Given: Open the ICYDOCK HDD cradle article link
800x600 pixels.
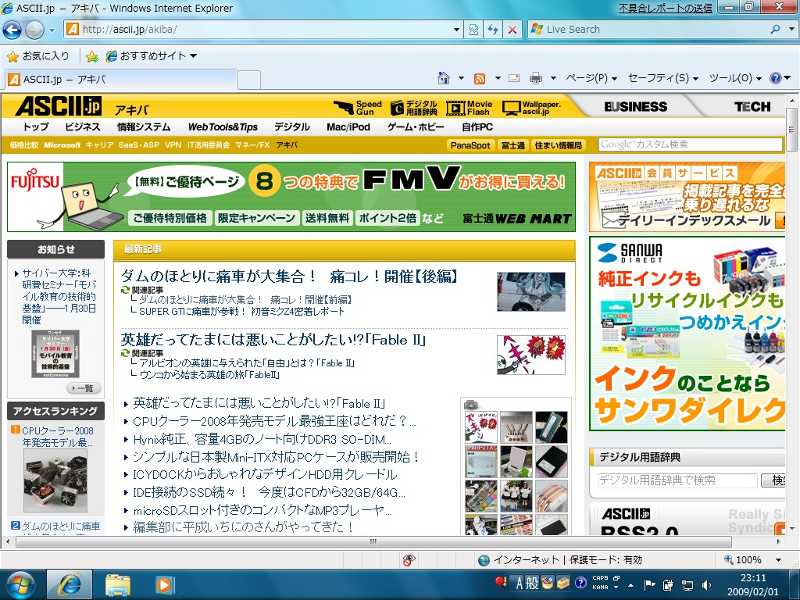Looking at the screenshot, I should point(265,474).
